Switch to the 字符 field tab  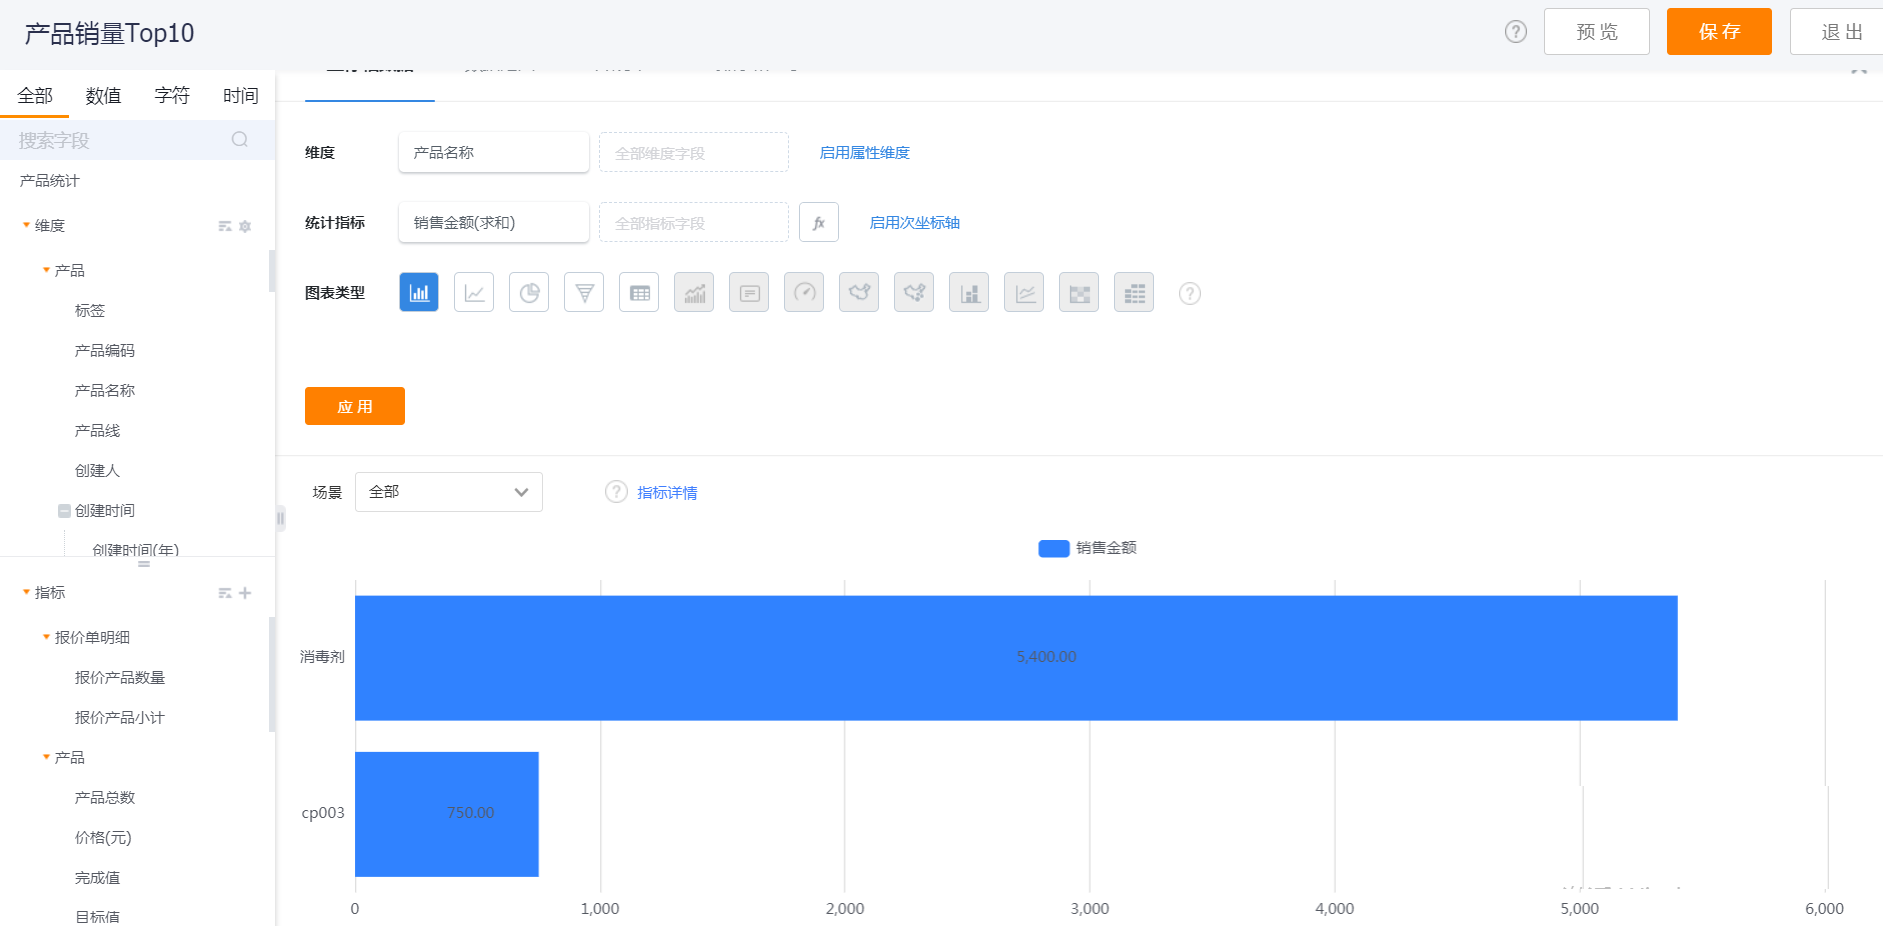(172, 96)
